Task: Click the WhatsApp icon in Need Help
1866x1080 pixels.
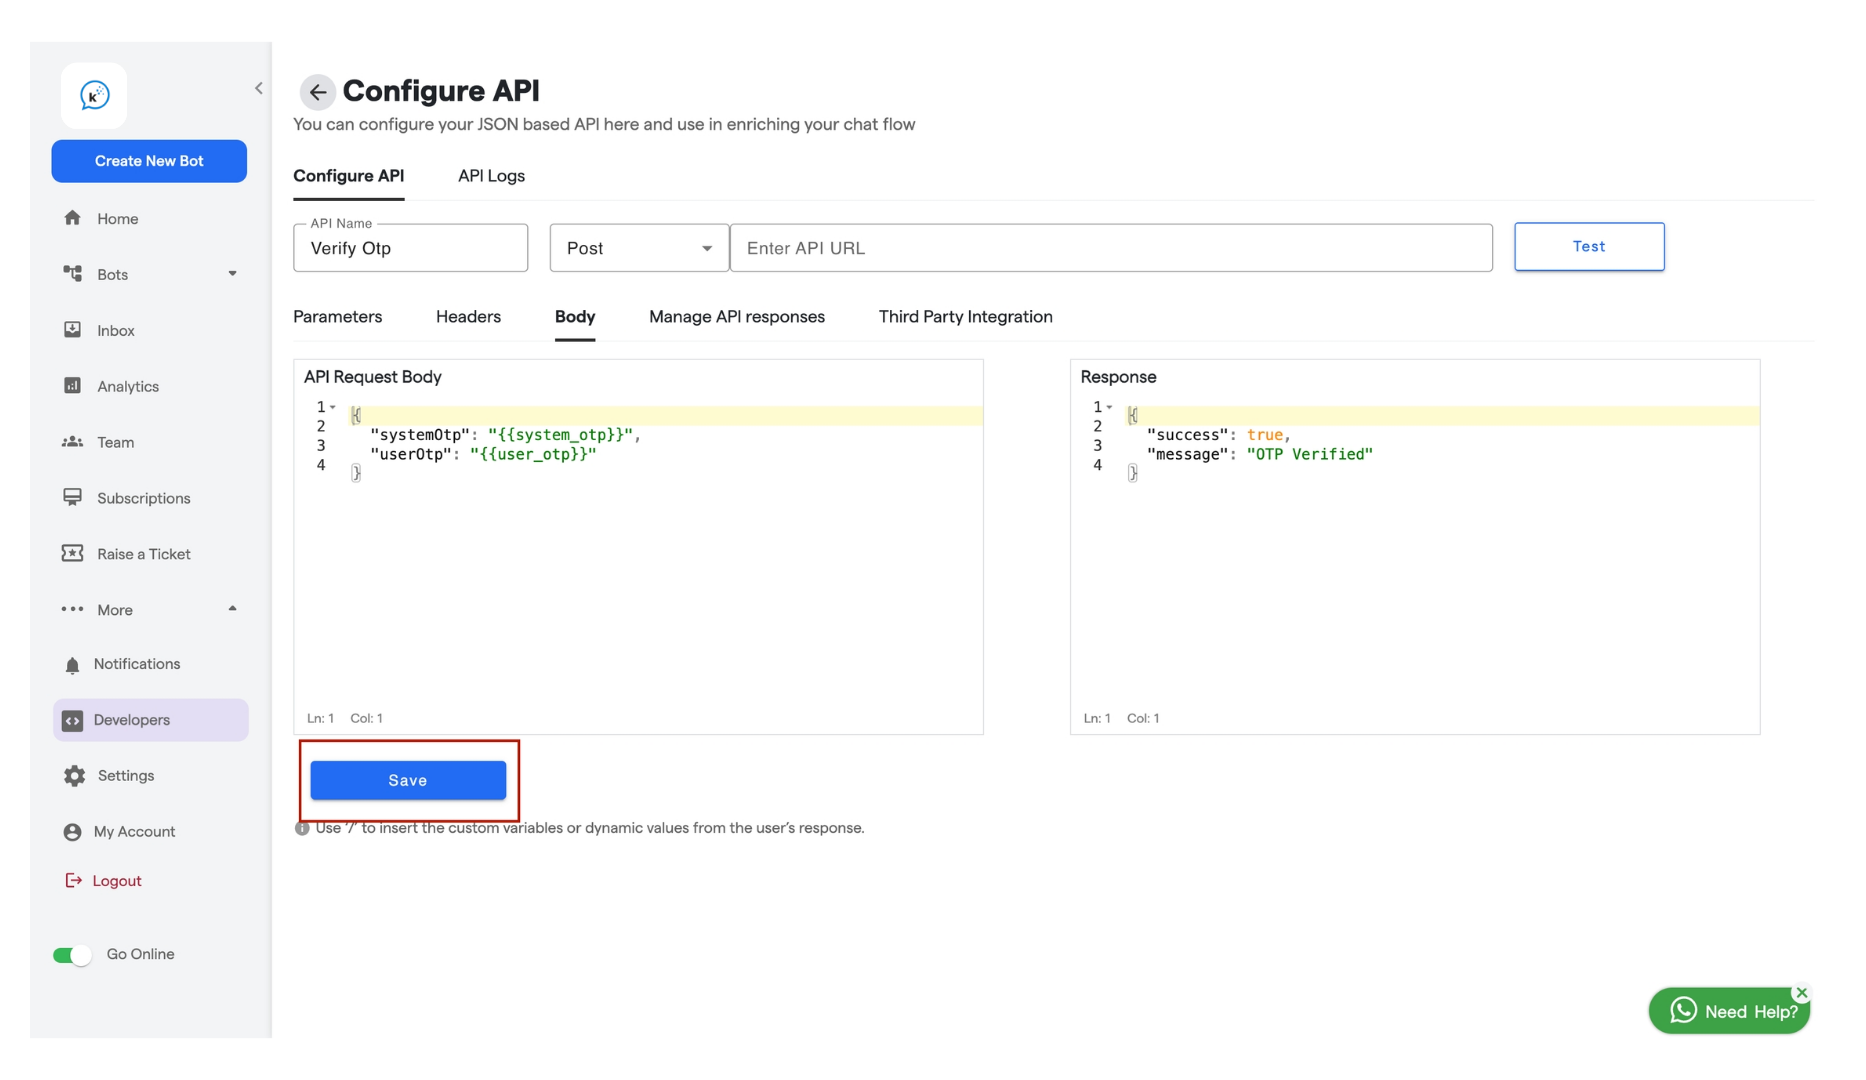Action: pos(1684,1011)
